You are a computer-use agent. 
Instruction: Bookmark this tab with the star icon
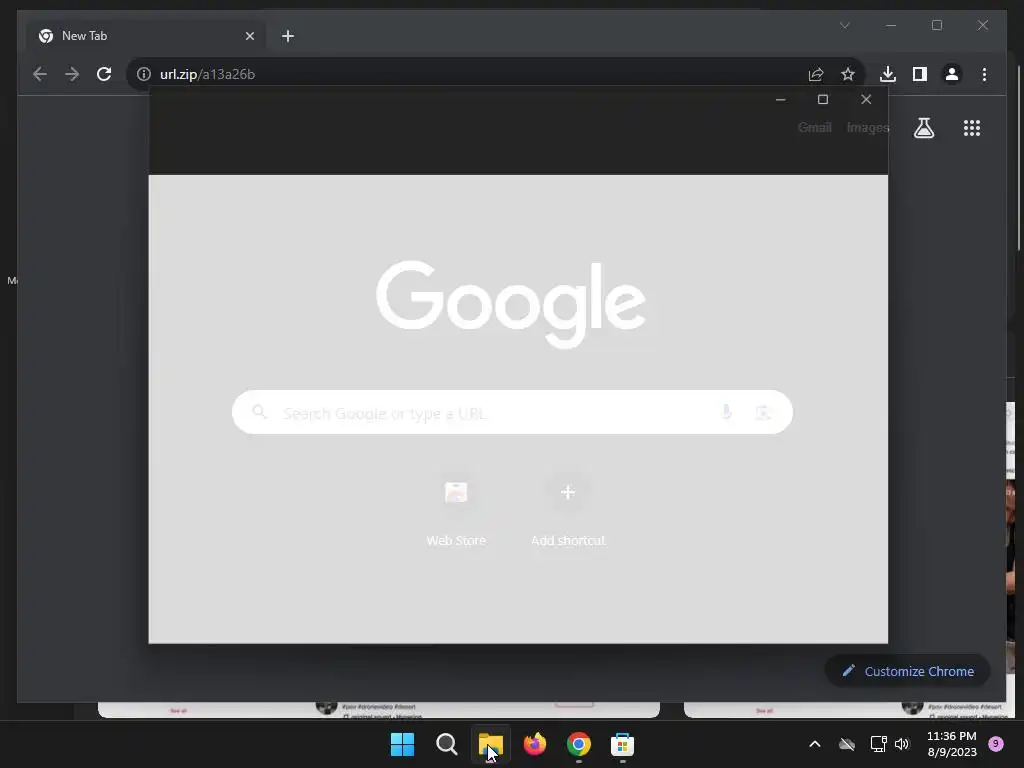point(848,74)
